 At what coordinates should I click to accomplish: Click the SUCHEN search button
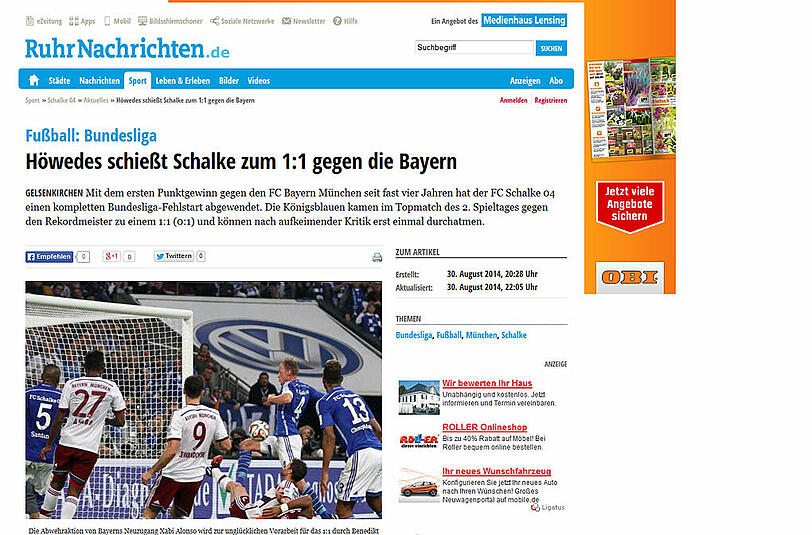[x=551, y=48]
